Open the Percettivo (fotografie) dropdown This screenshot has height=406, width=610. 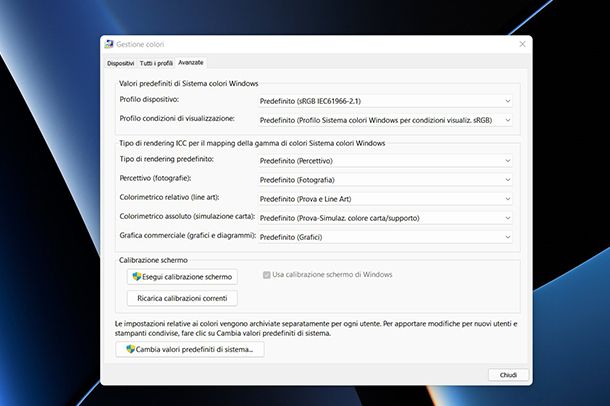tap(385, 180)
